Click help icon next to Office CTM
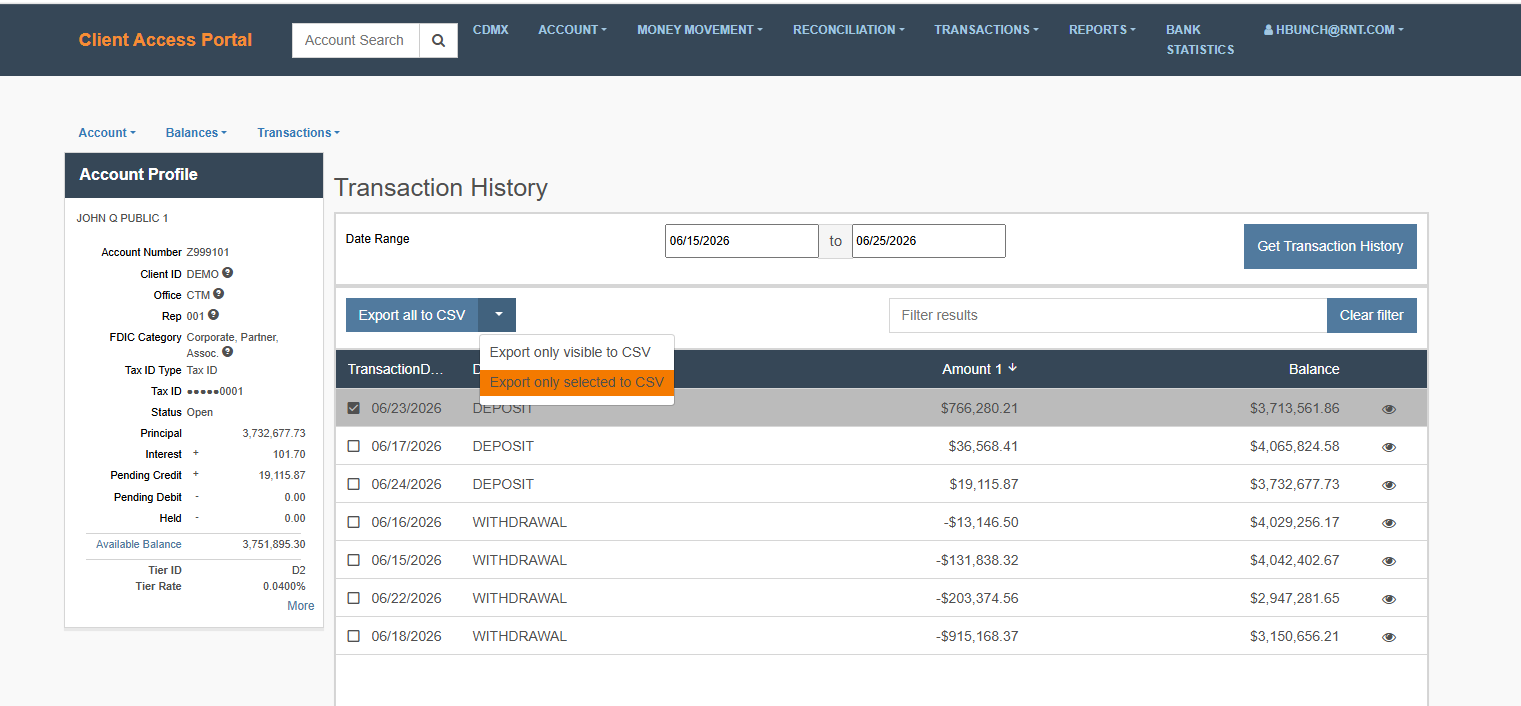This screenshot has width=1521, height=706. (219, 294)
